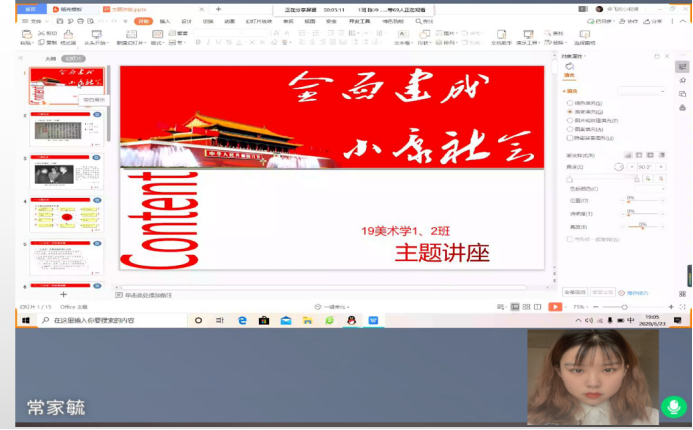
Task: Open the fill preset dropdown
Action: 641,91
